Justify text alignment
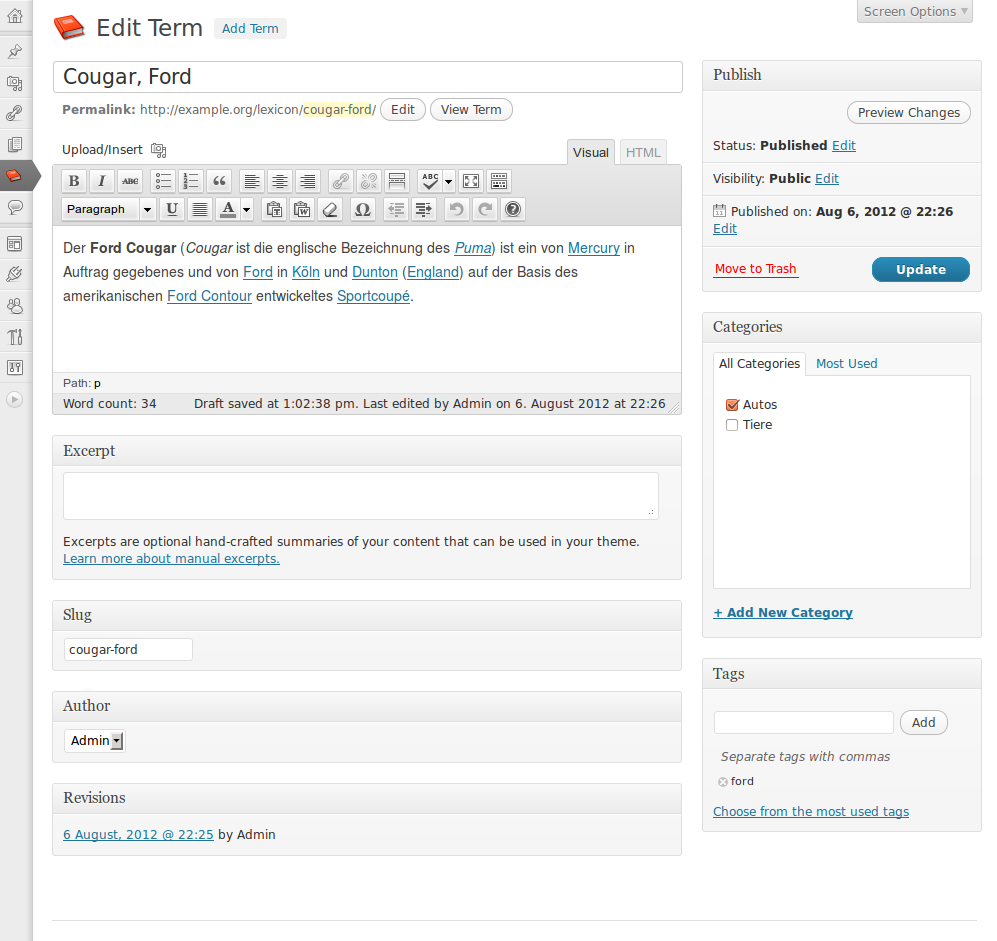 click(x=200, y=209)
